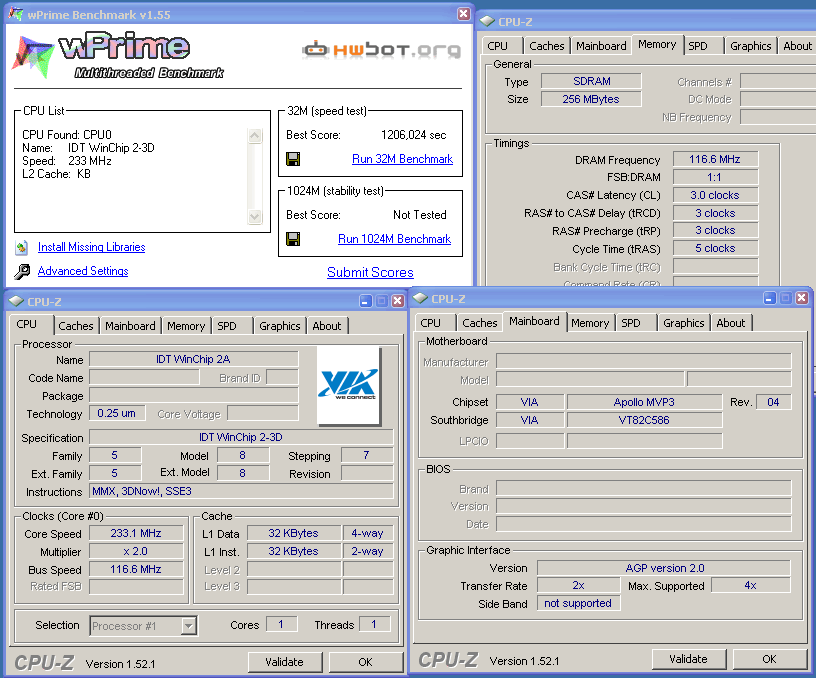Click the VIA logo in the Processor panel

(x=348, y=385)
